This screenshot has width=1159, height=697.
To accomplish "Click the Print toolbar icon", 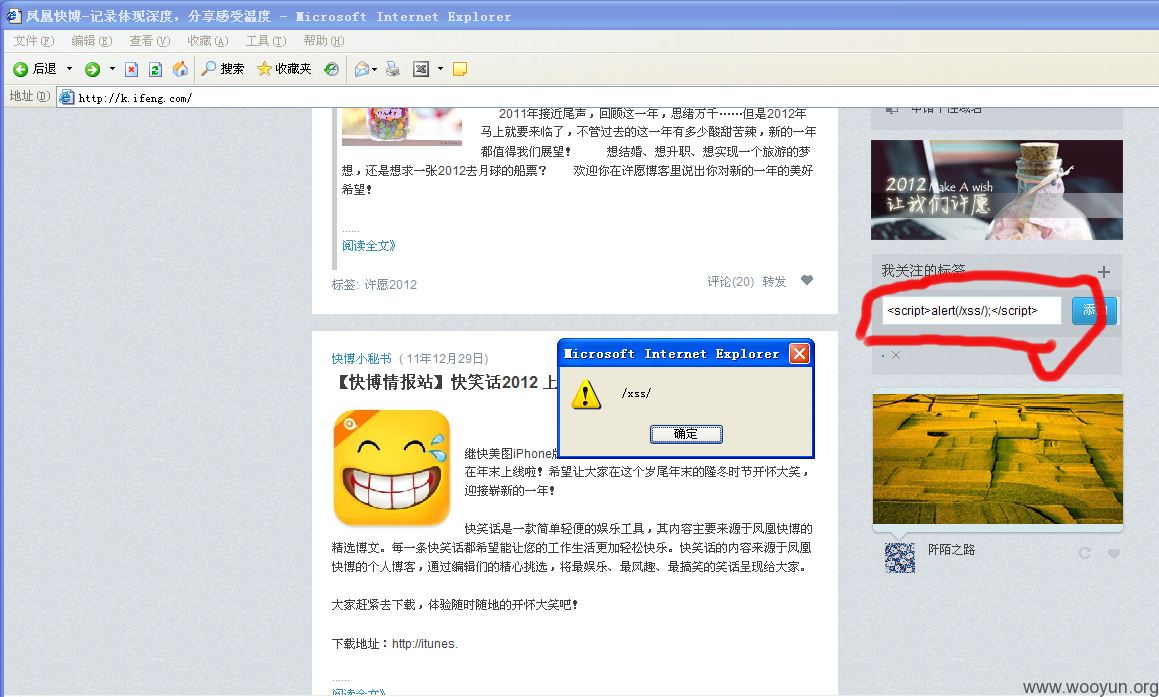I will coord(392,69).
